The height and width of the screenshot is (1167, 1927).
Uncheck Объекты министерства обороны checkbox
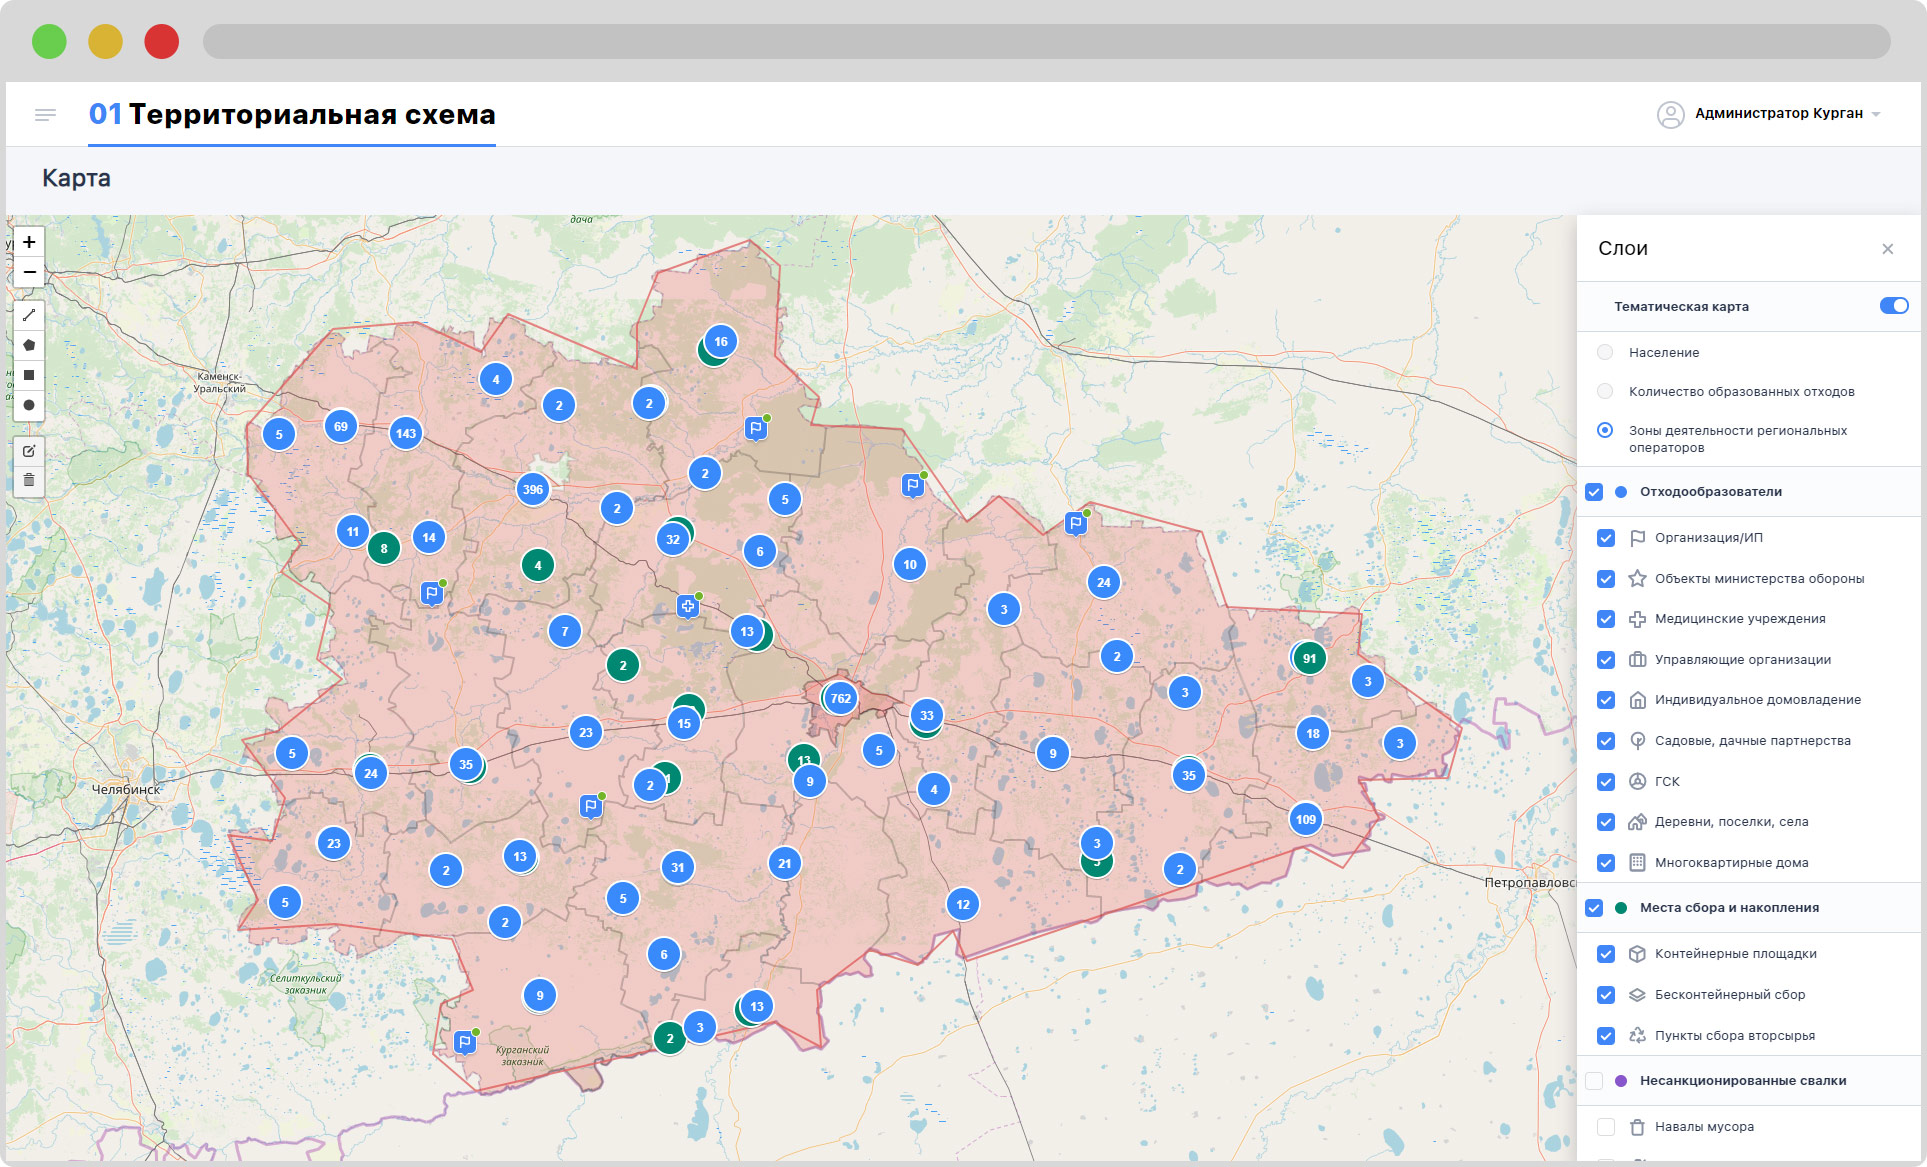(x=1606, y=579)
